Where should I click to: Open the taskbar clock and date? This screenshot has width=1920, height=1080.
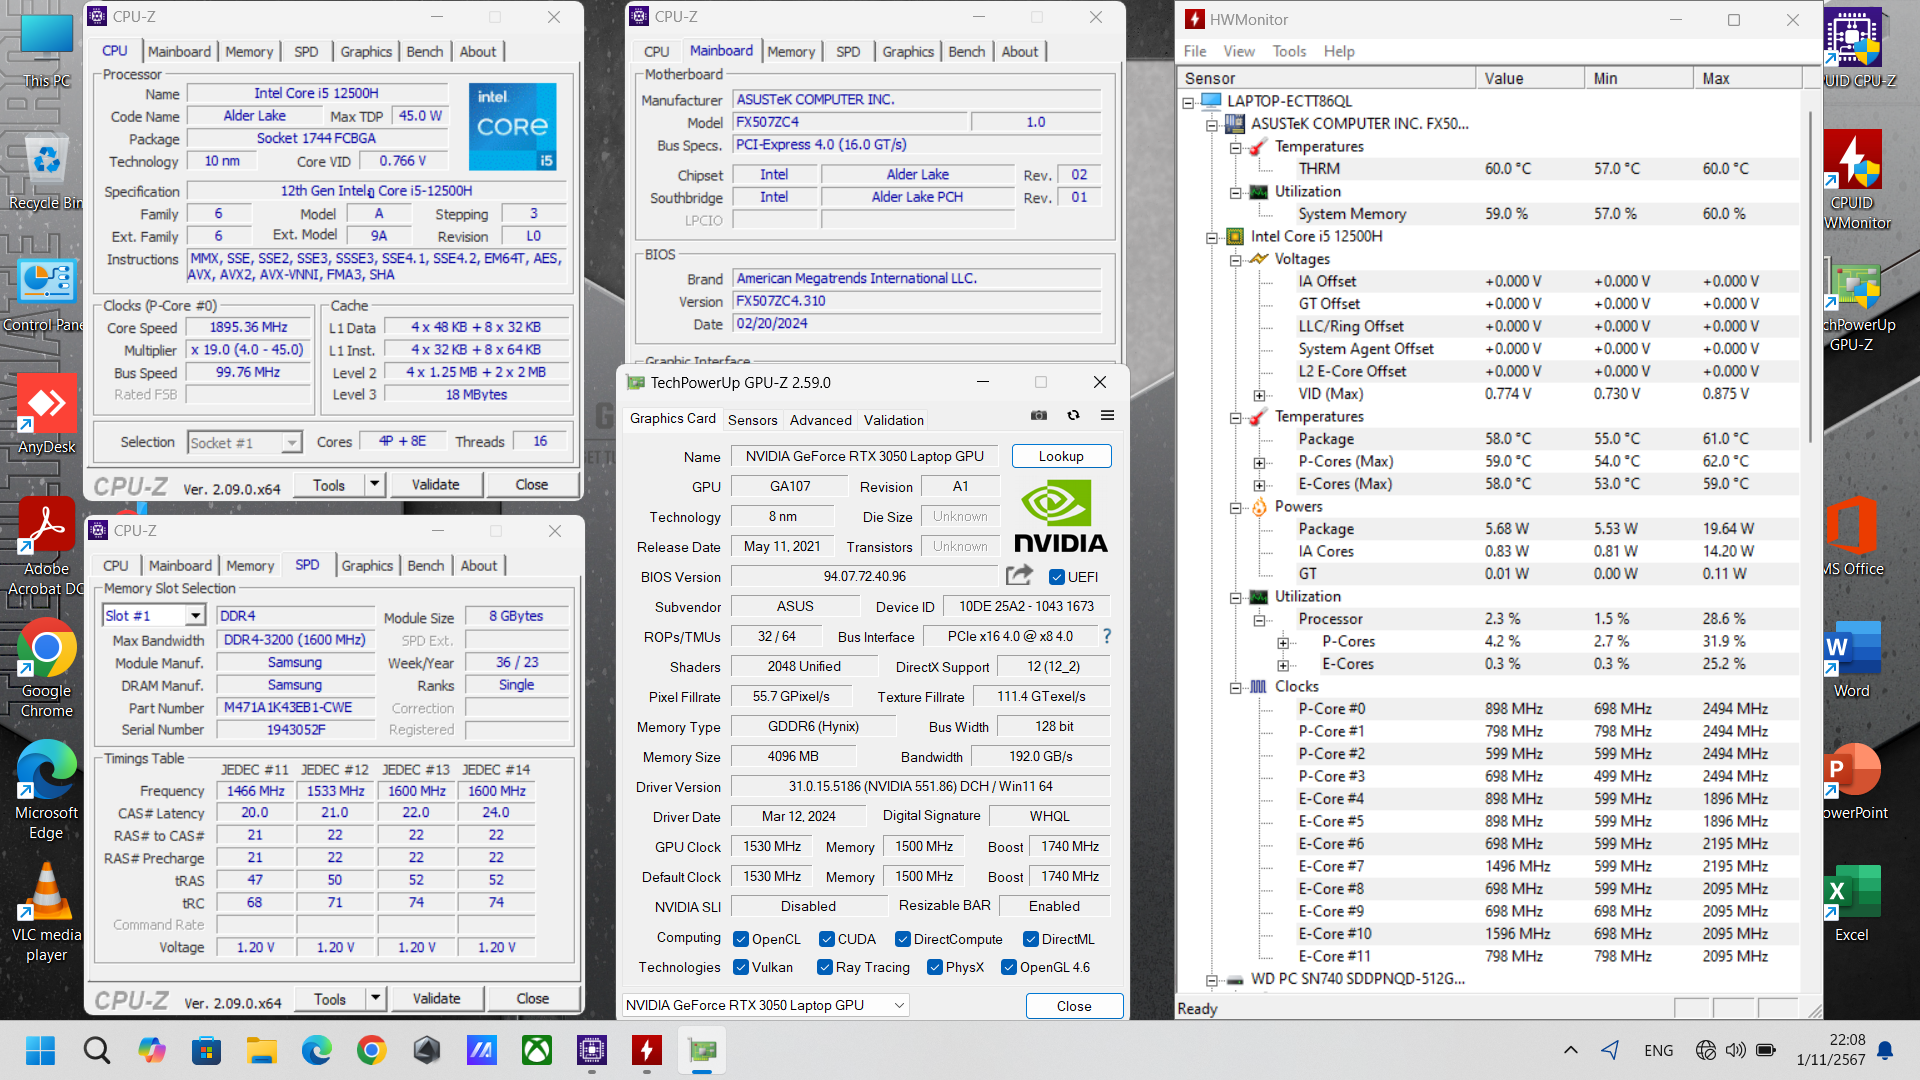point(1831,1050)
